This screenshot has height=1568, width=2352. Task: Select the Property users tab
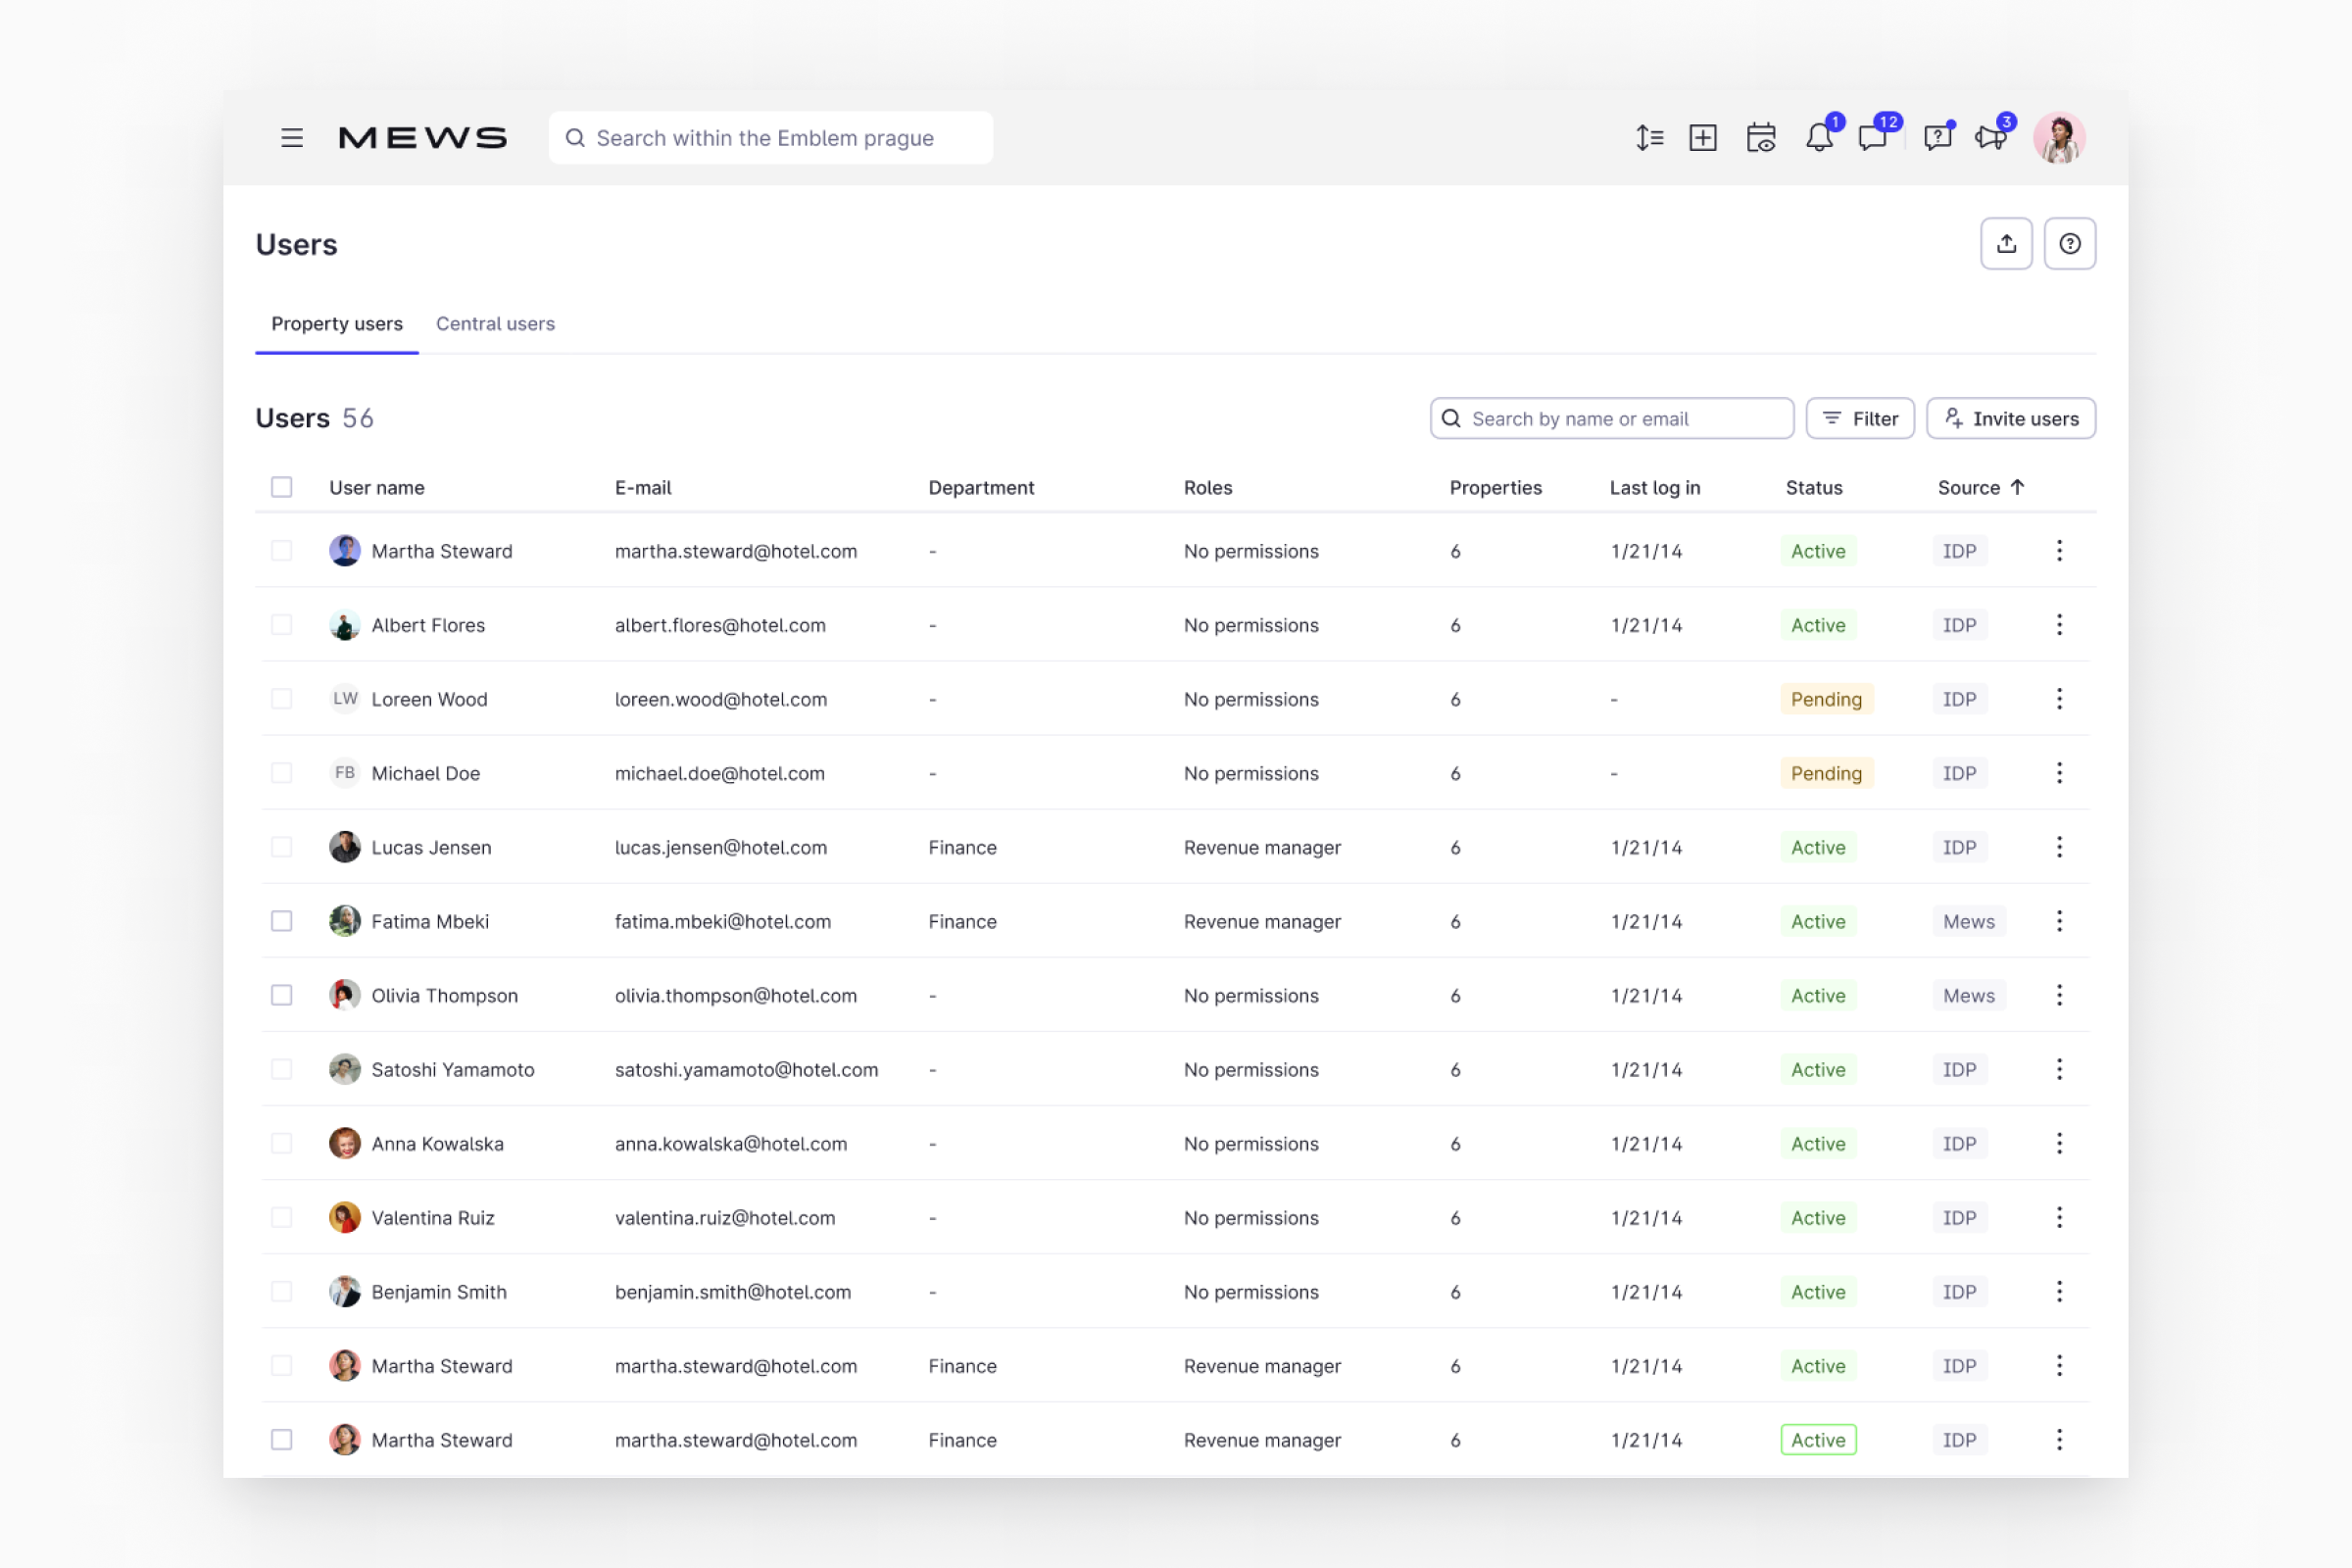pyautogui.click(x=336, y=323)
